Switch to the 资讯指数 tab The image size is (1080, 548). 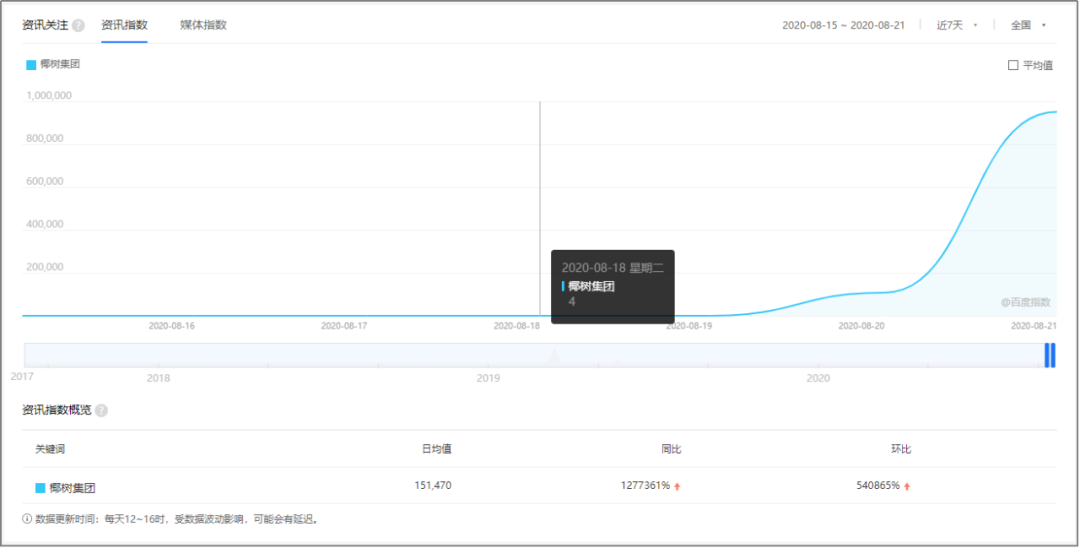point(124,25)
